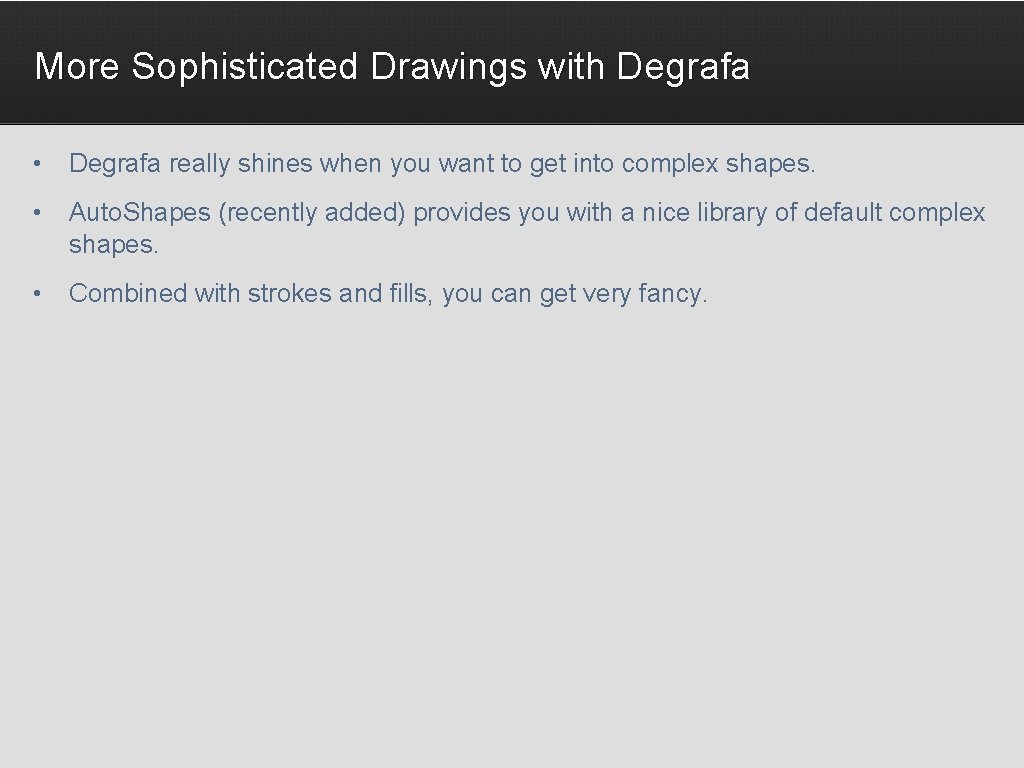
Task: Click the word "default" in the second bullet
Action: [842, 213]
